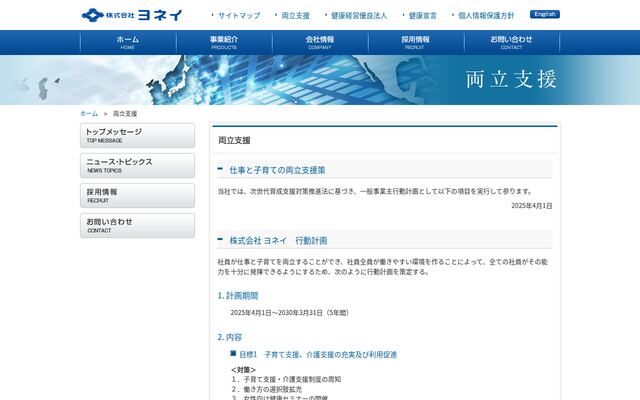Switch site language with English button
The width and height of the screenshot is (640, 400).
(545, 14)
